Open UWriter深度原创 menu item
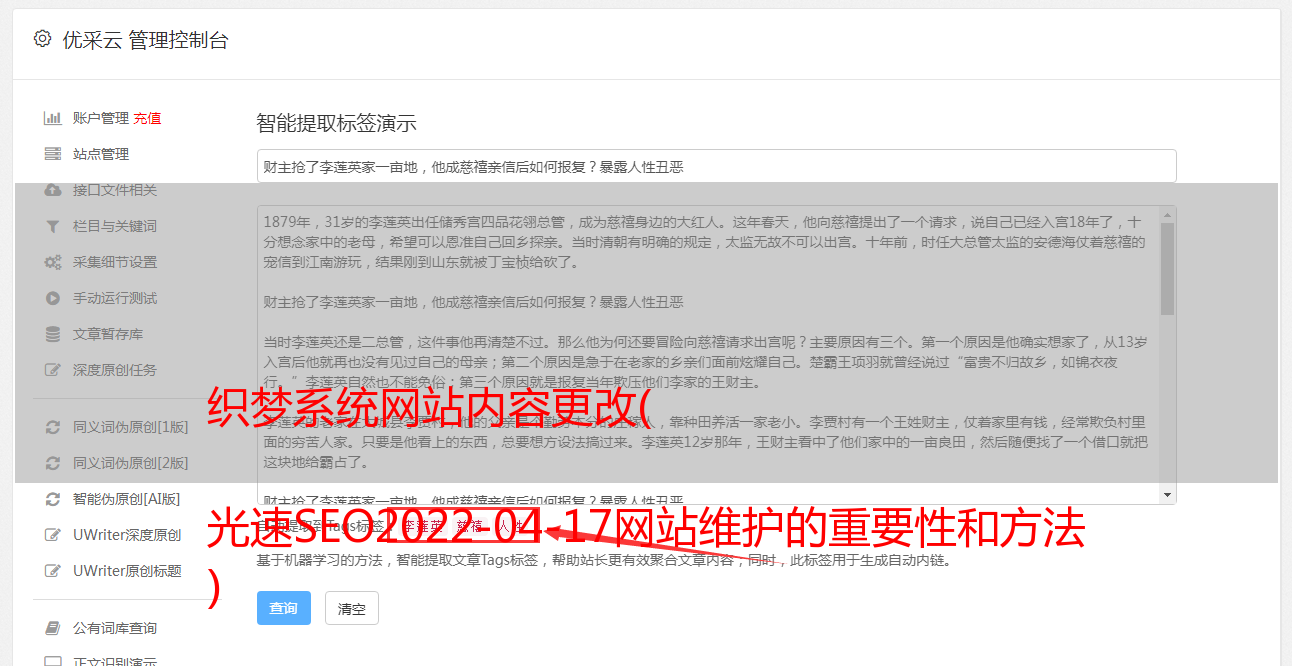The width and height of the screenshot is (1292, 666). click(x=113, y=535)
